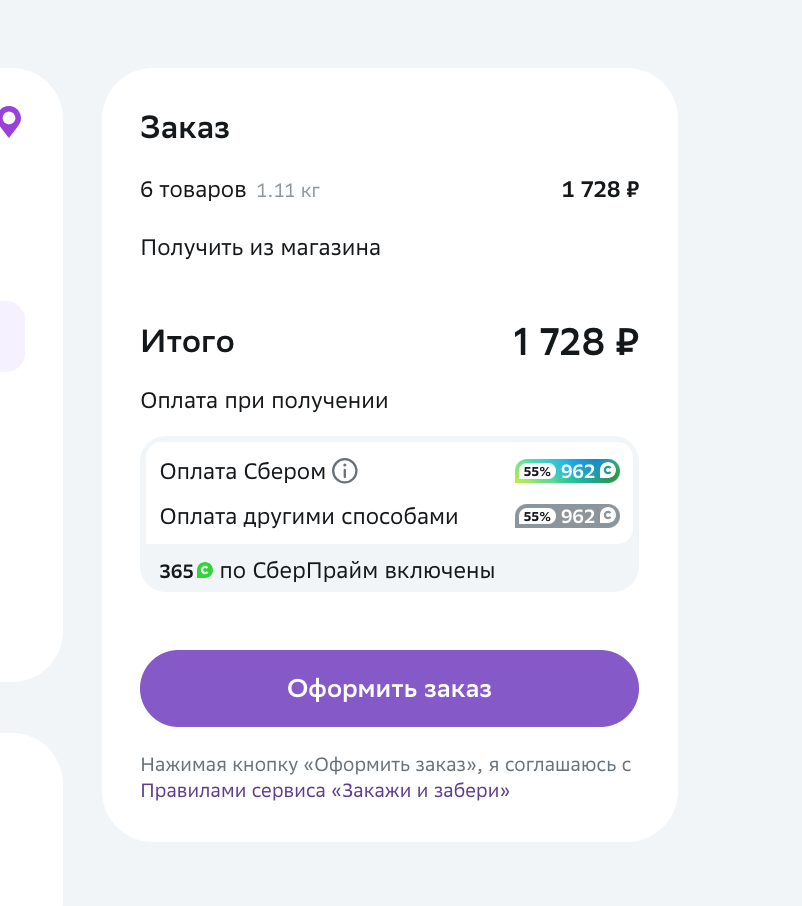The height and width of the screenshot is (906, 802).
Task: Select the Оплата Сбером row
Action: click(x=389, y=471)
